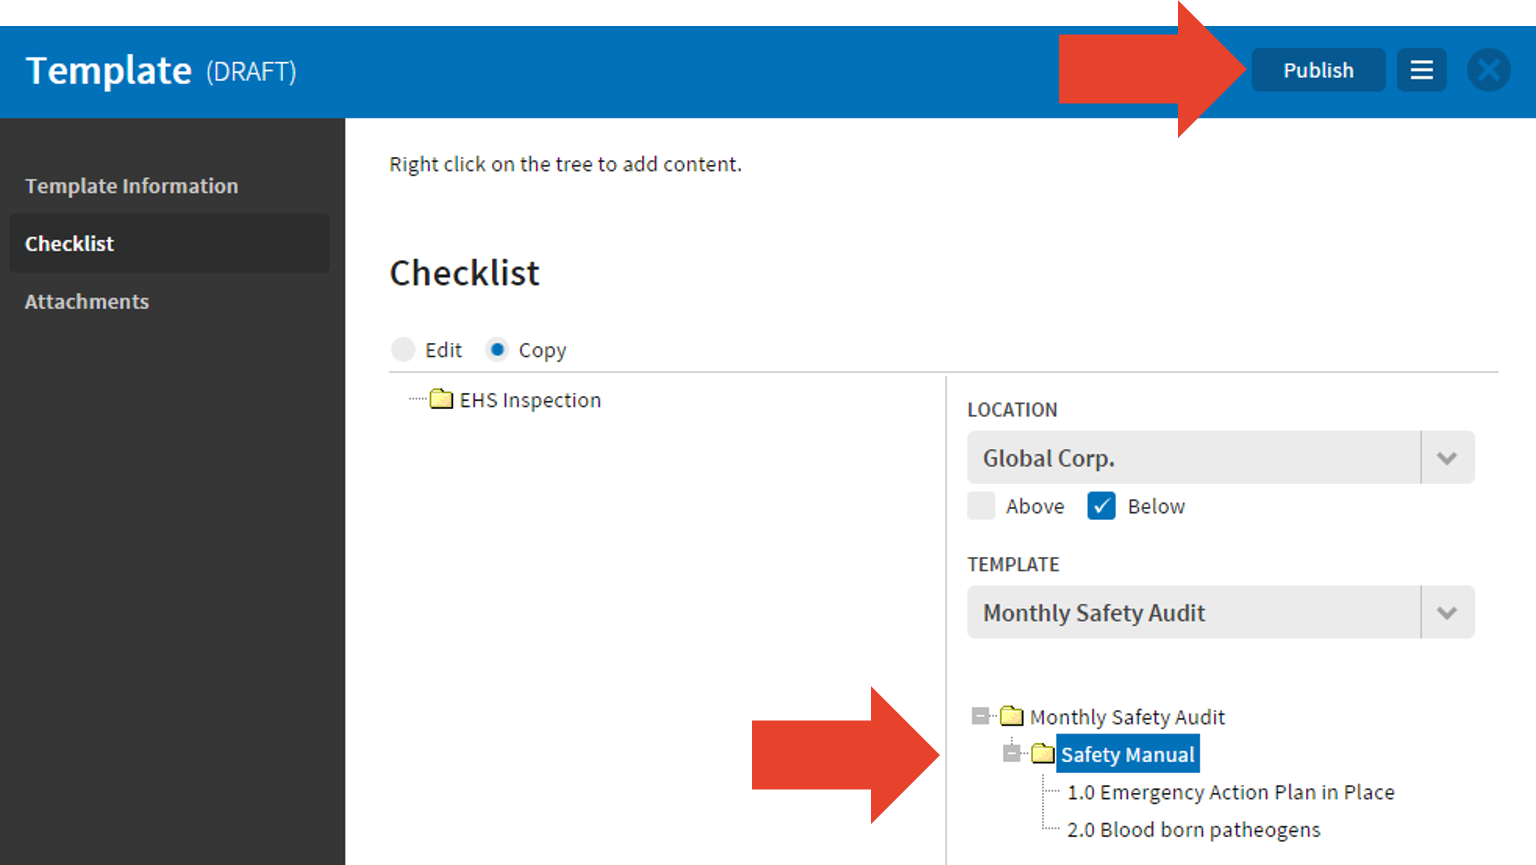
Task: Open the Checklist sidebar section
Action: pos(70,244)
